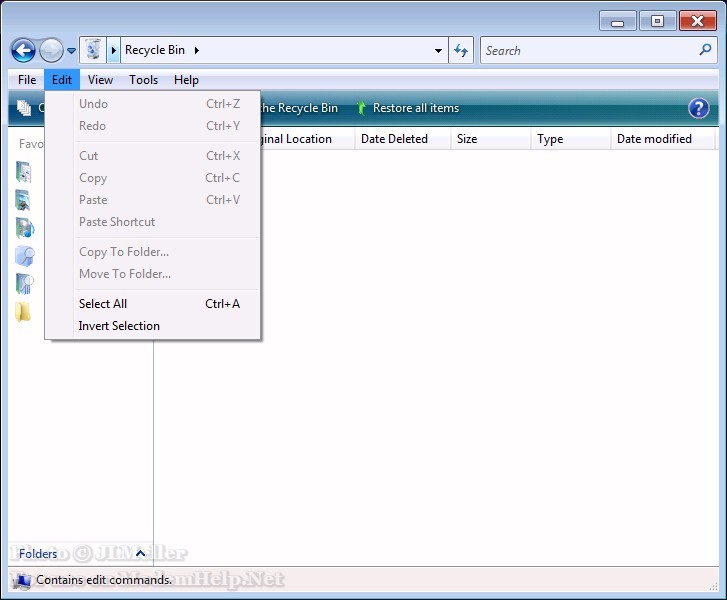Click the greyed Redo entry
Screen dimensions: 727x600
coord(153,126)
